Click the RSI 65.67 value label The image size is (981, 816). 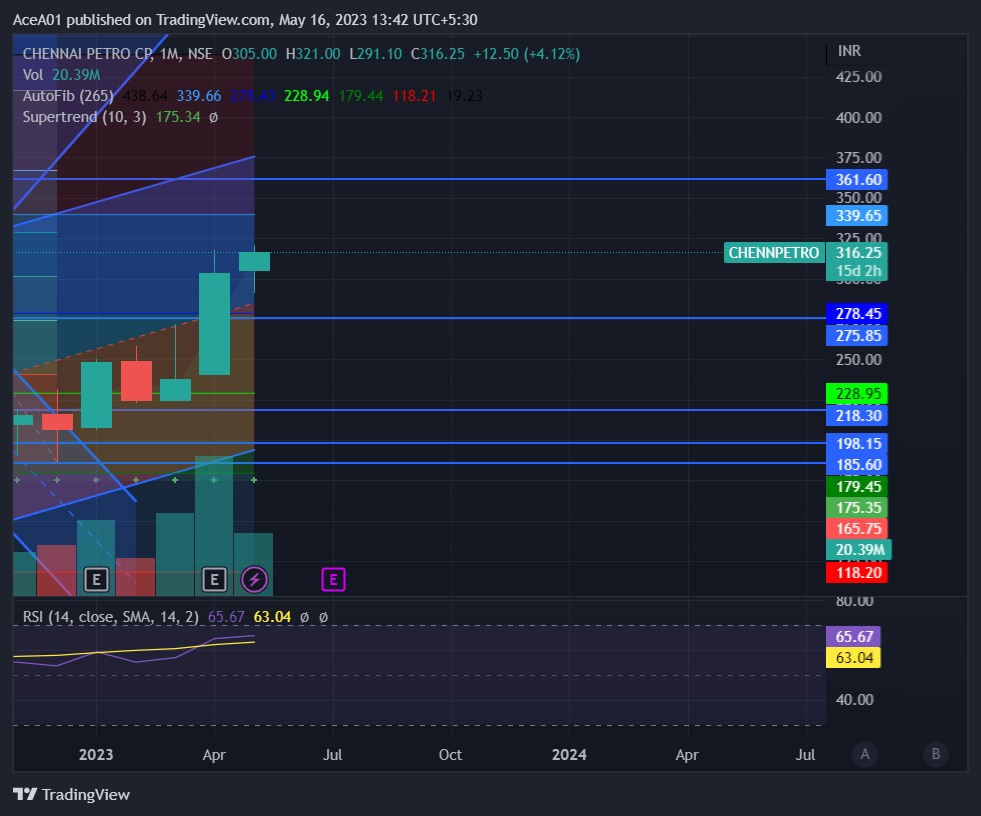click(x=853, y=636)
